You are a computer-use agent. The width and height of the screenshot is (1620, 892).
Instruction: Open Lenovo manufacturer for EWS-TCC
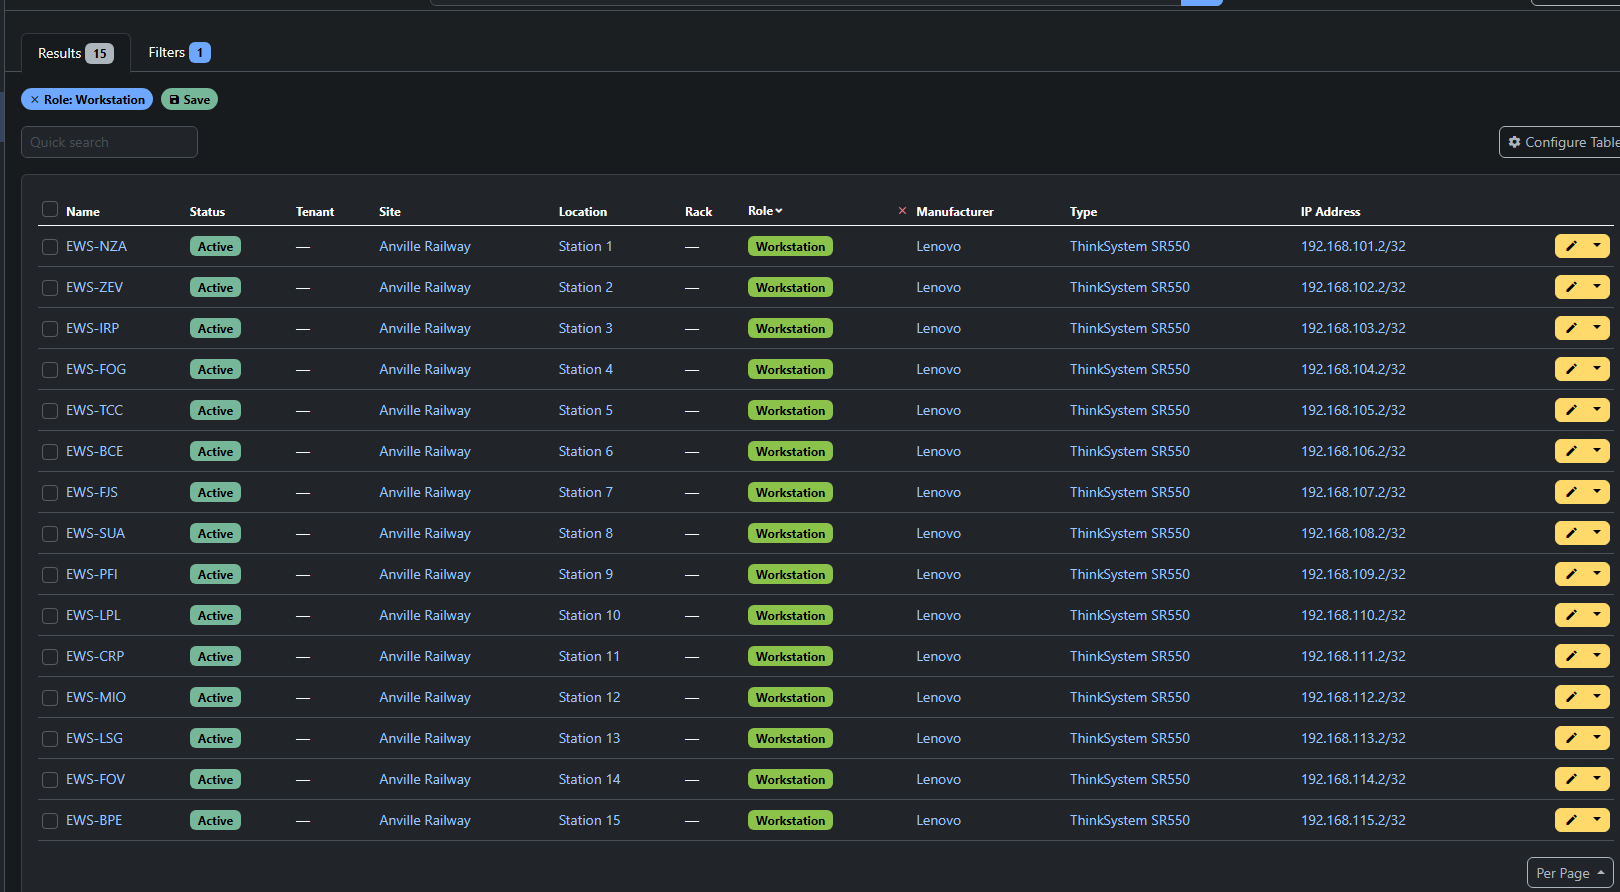pos(938,410)
